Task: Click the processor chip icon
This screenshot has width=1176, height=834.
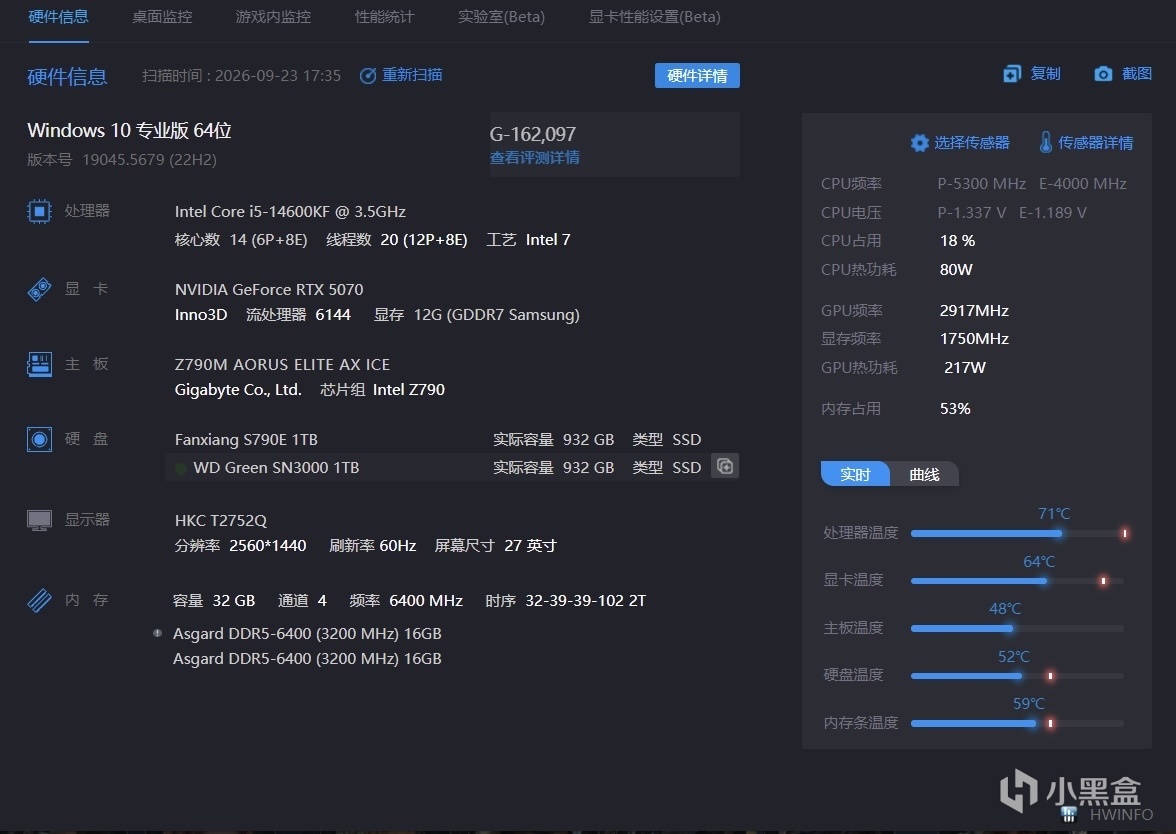Action: (x=39, y=212)
